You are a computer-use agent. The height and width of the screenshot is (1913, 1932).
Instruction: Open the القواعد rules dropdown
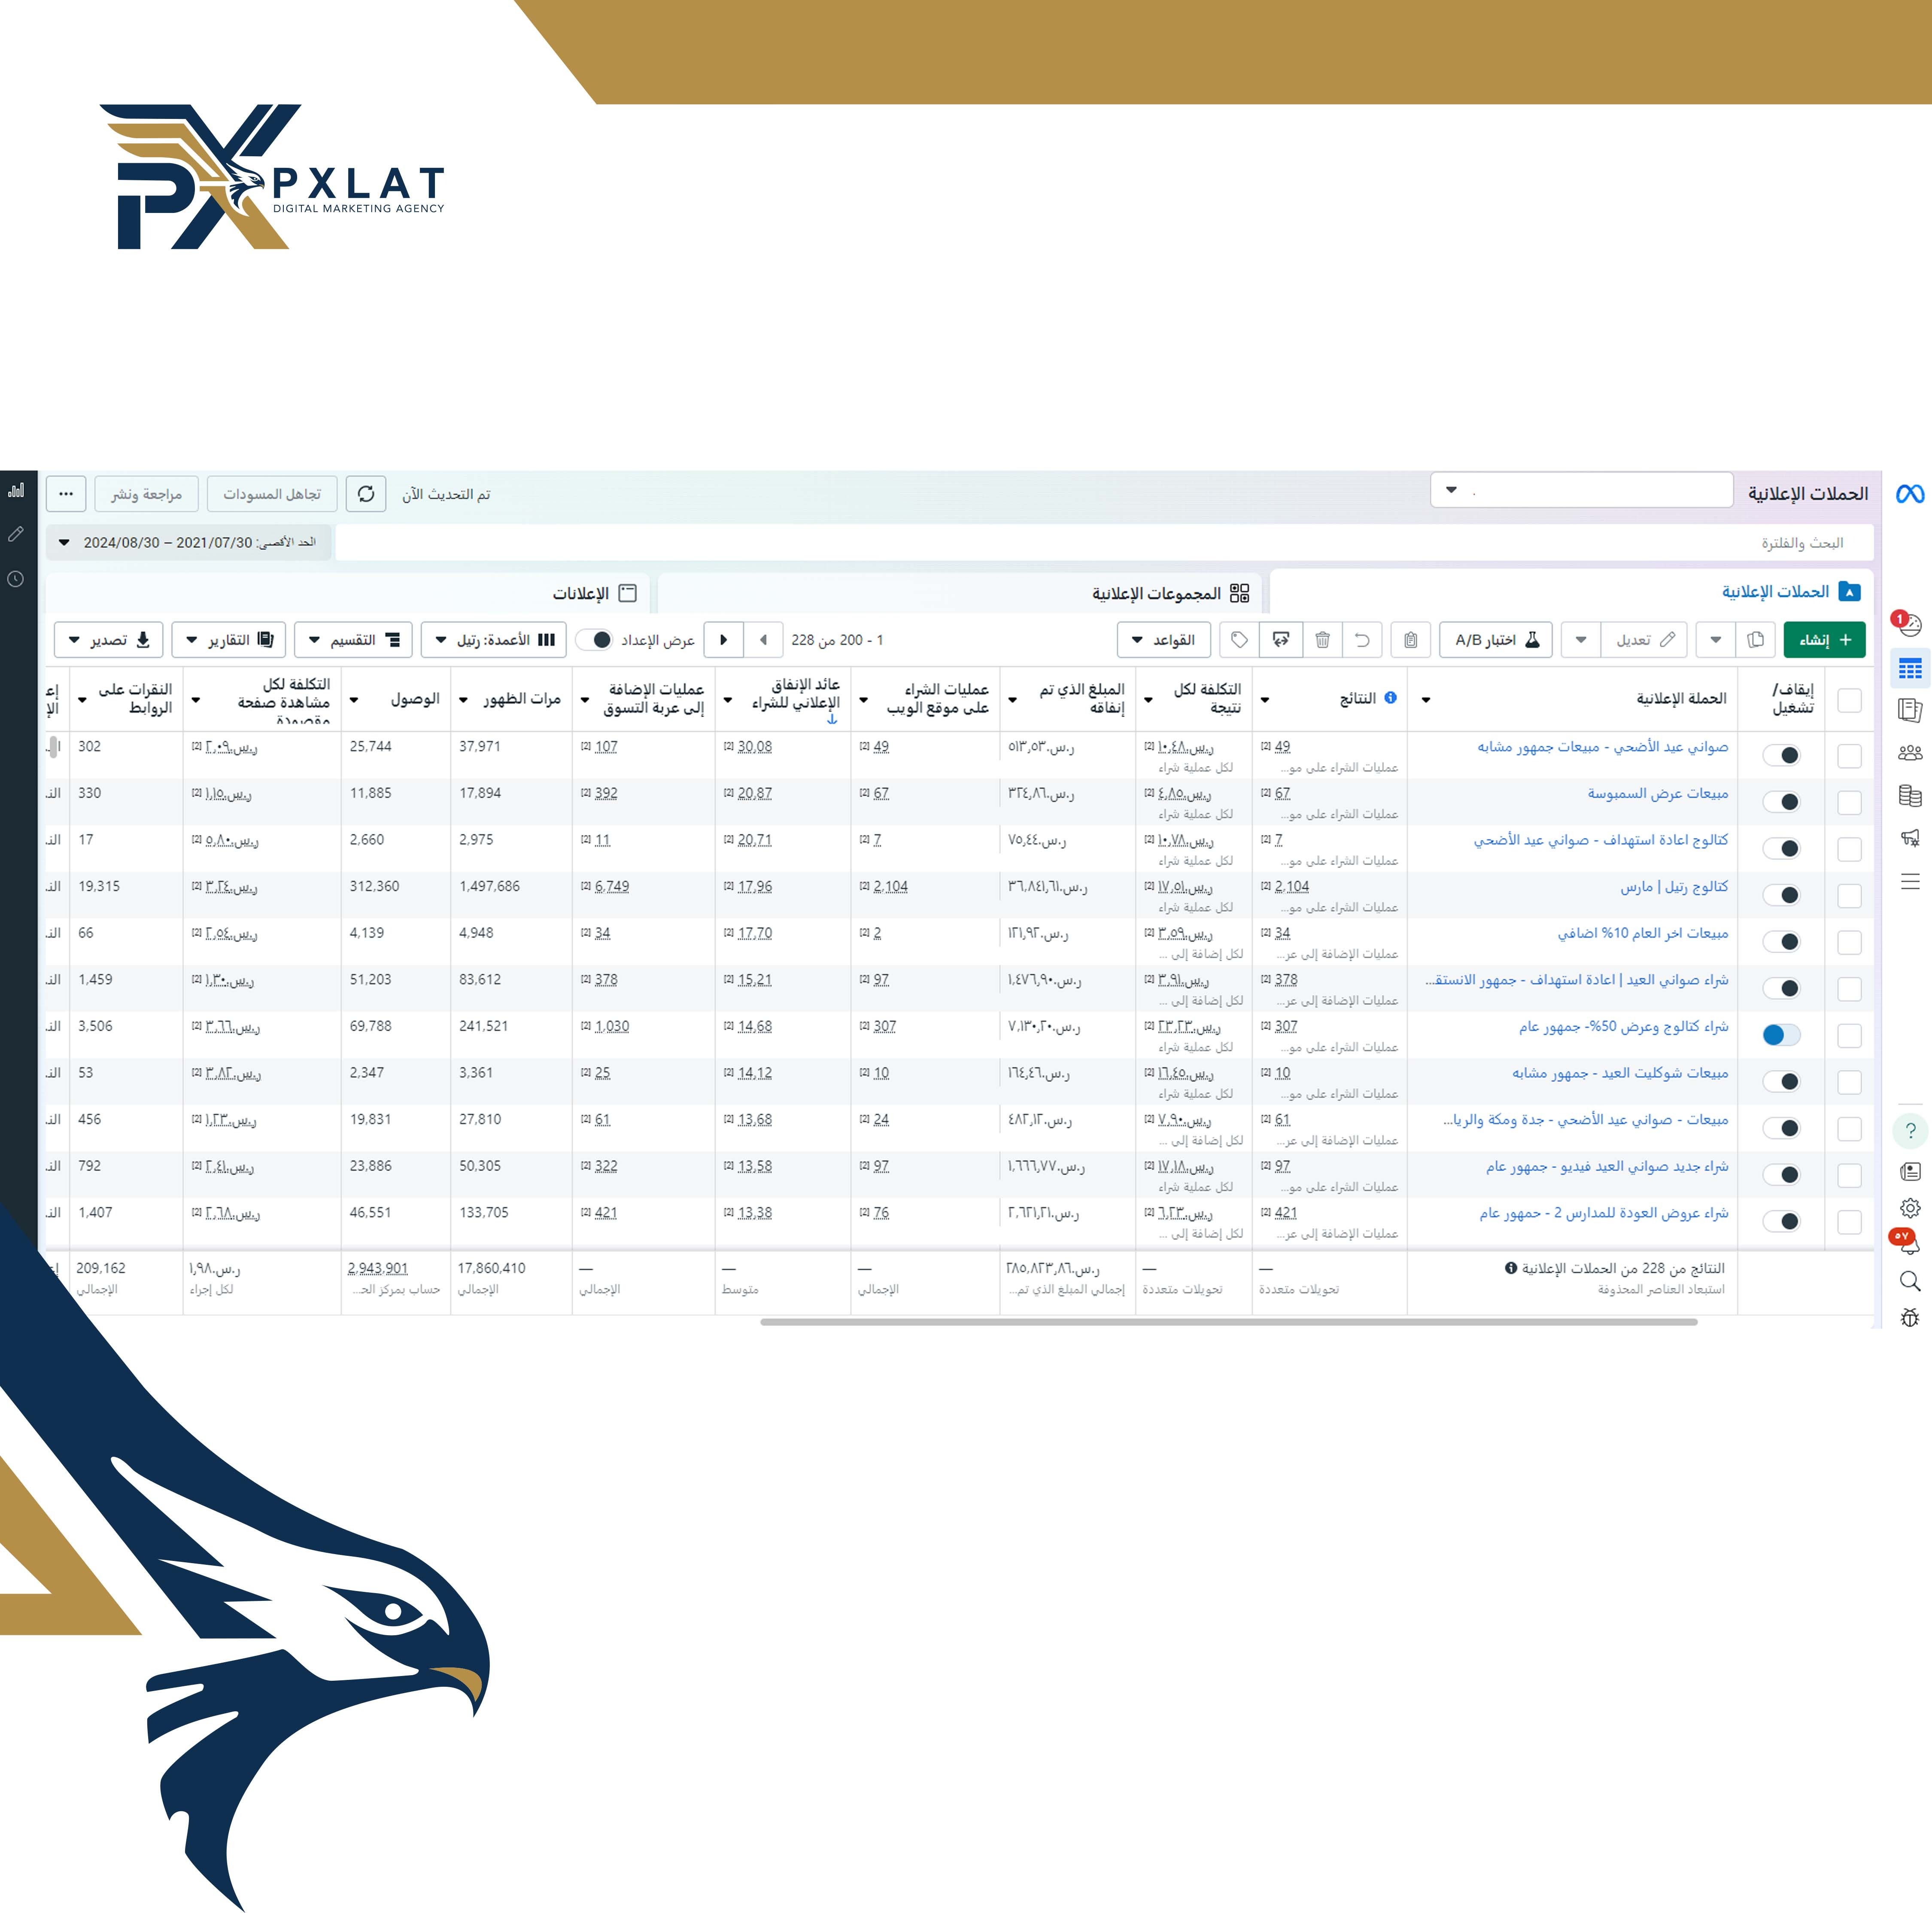pos(1163,640)
